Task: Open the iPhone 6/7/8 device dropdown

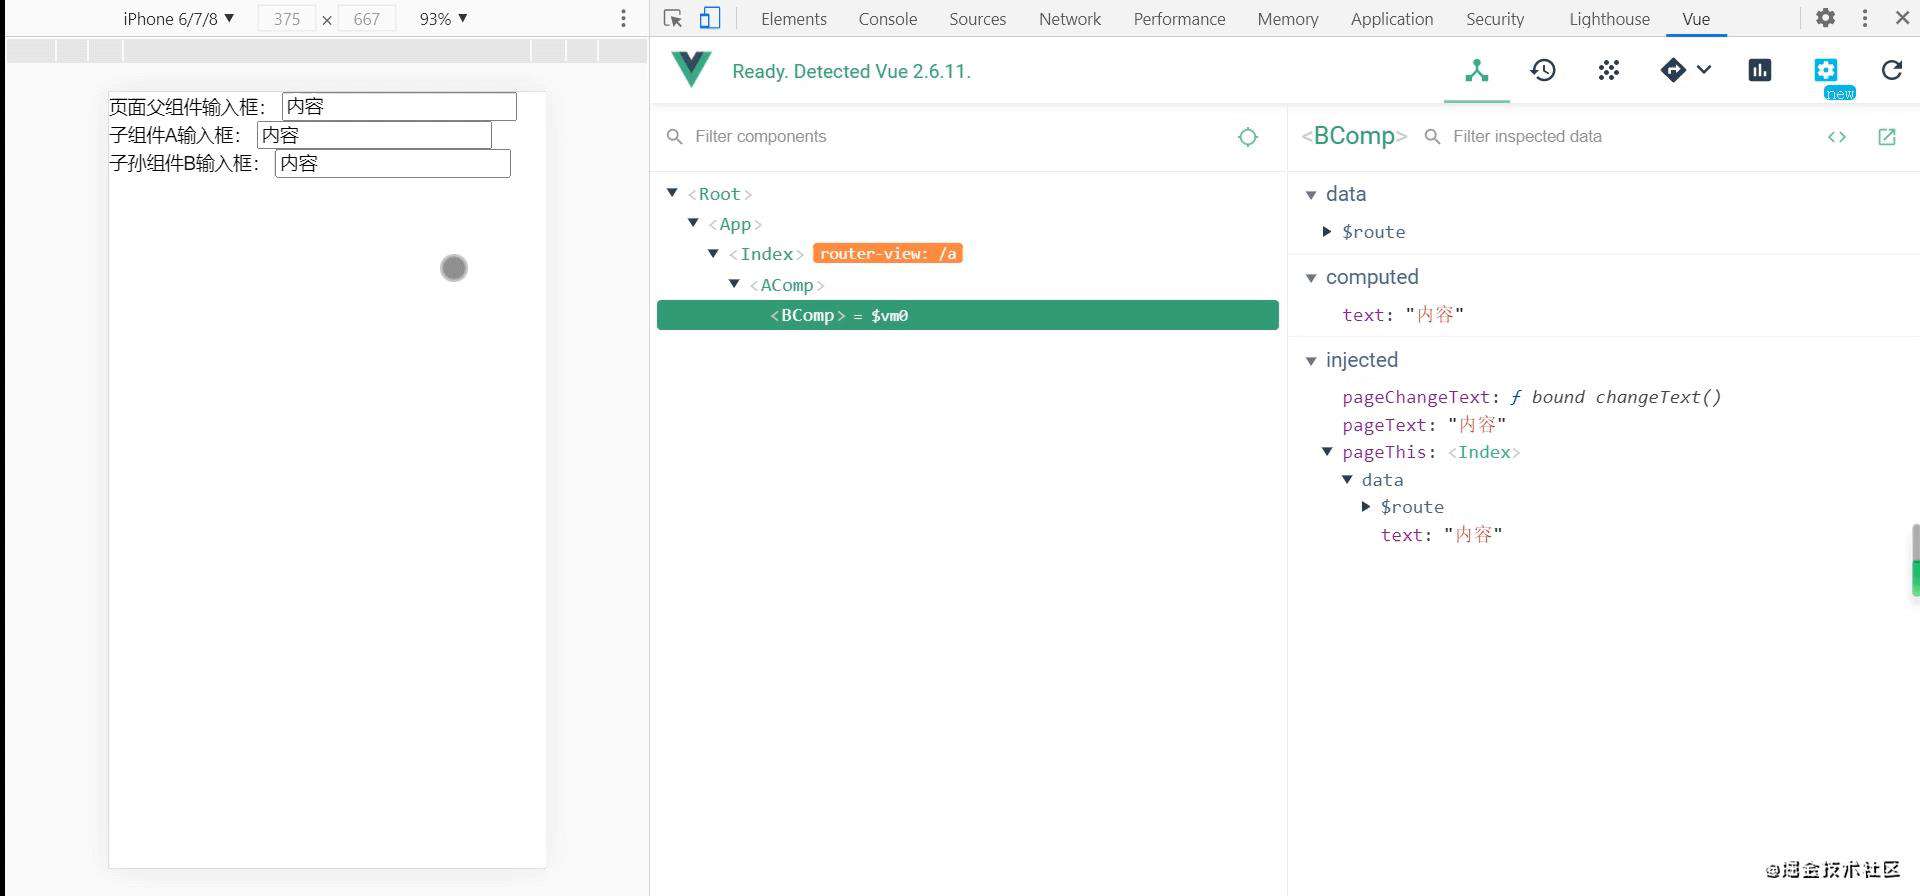Action: [x=179, y=19]
